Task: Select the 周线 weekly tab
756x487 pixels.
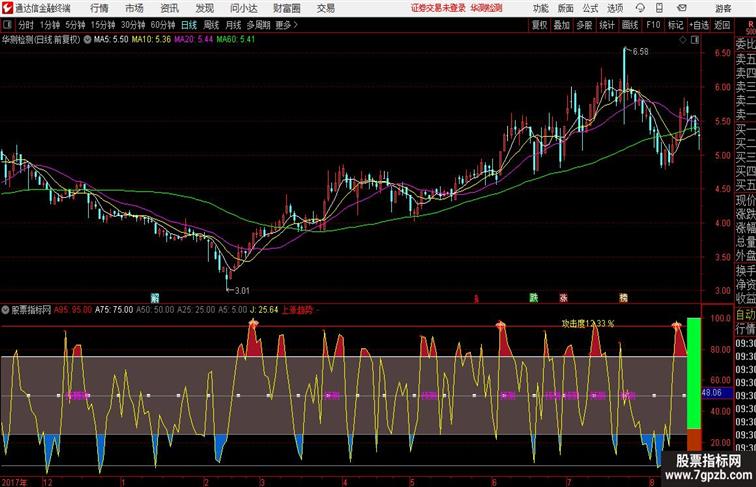Action: tap(211, 25)
